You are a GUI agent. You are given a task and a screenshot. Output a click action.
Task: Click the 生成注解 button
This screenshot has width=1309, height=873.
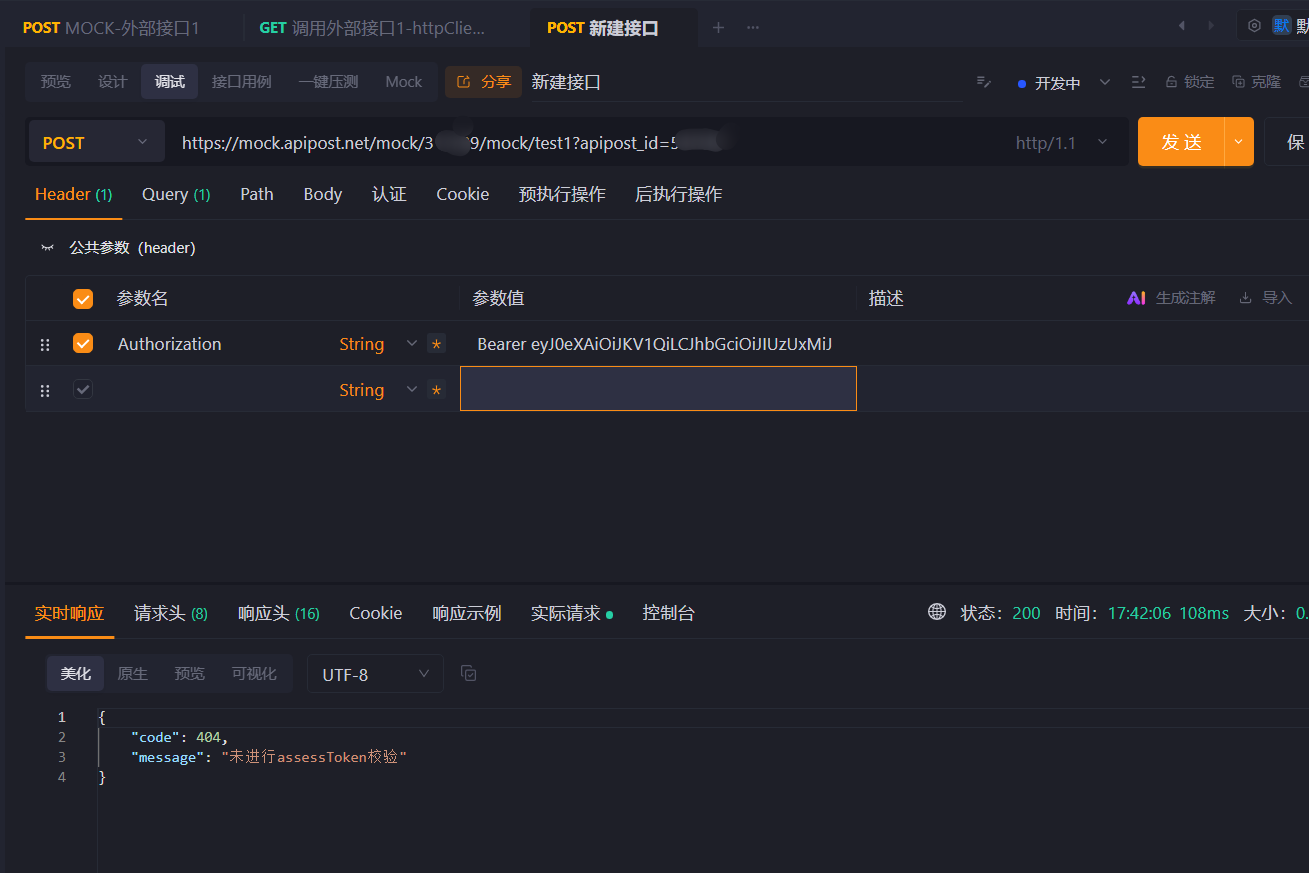pyautogui.click(x=1172, y=298)
